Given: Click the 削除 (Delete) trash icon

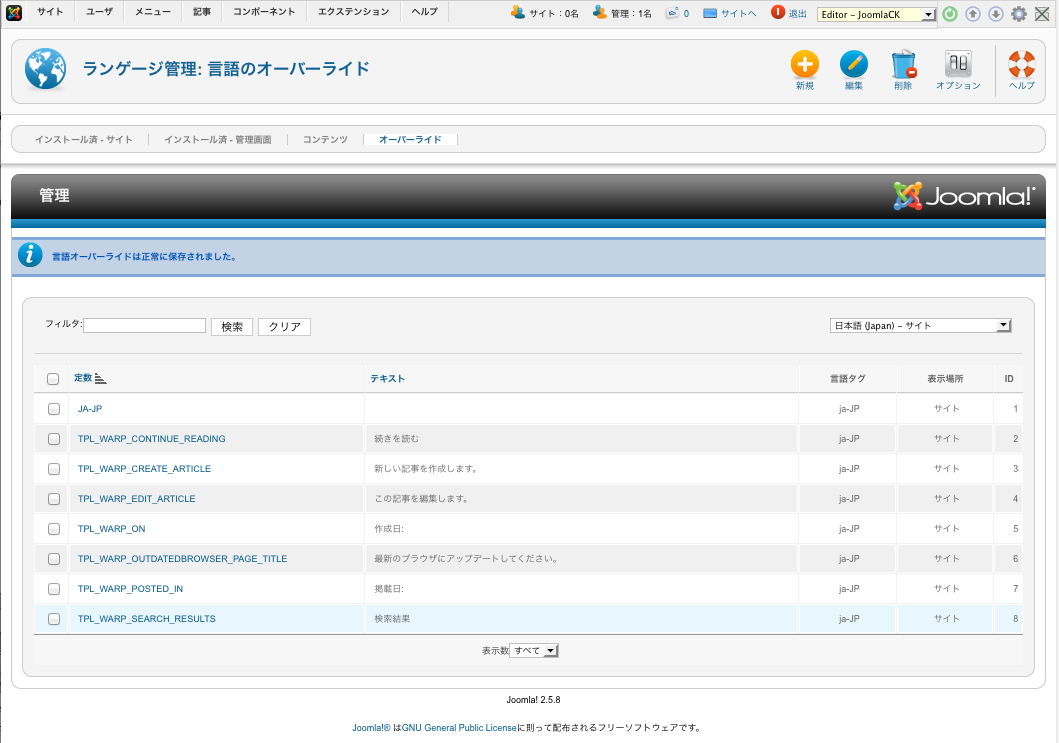Looking at the screenshot, I should coord(903,66).
